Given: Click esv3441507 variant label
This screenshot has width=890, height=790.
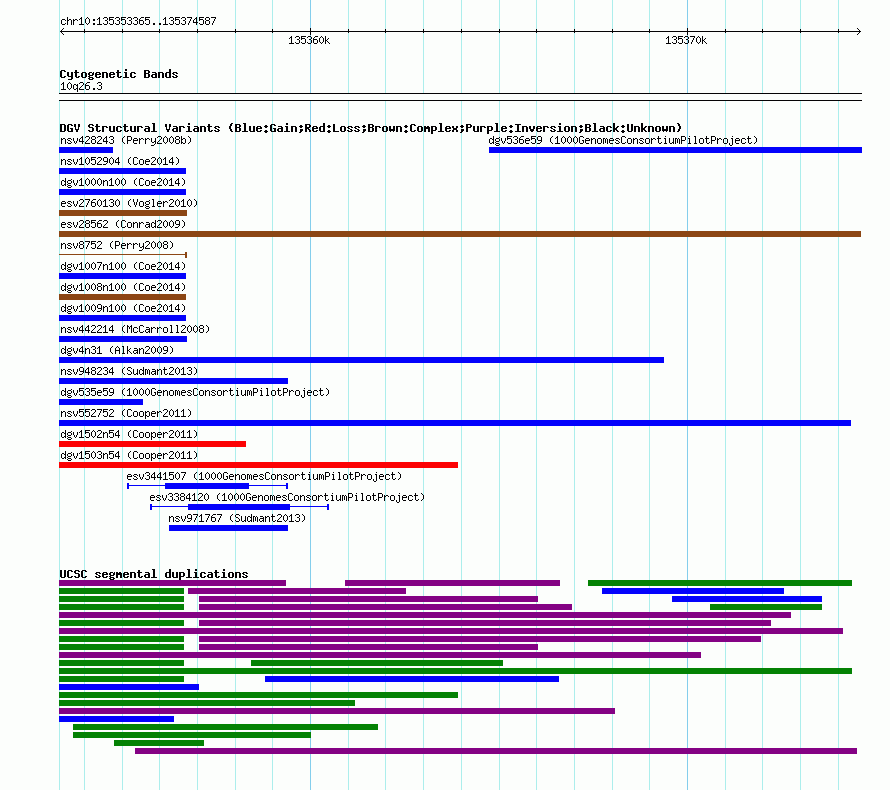Looking at the screenshot, I should click(264, 476).
